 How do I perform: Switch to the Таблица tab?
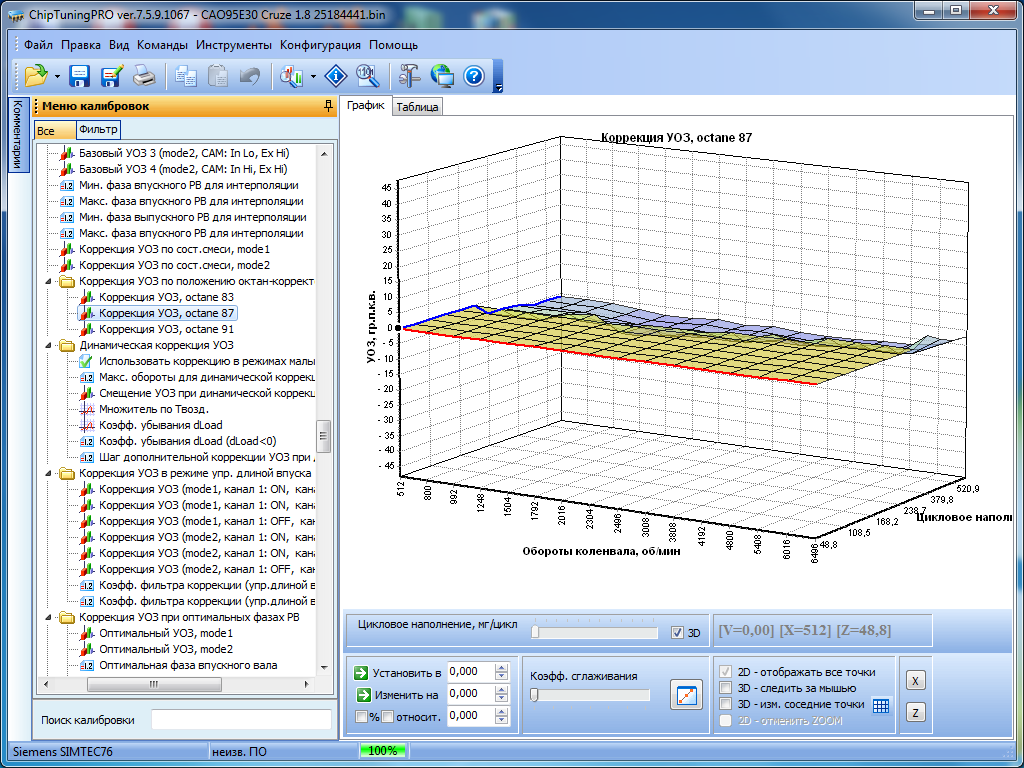pyautogui.click(x=417, y=107)
